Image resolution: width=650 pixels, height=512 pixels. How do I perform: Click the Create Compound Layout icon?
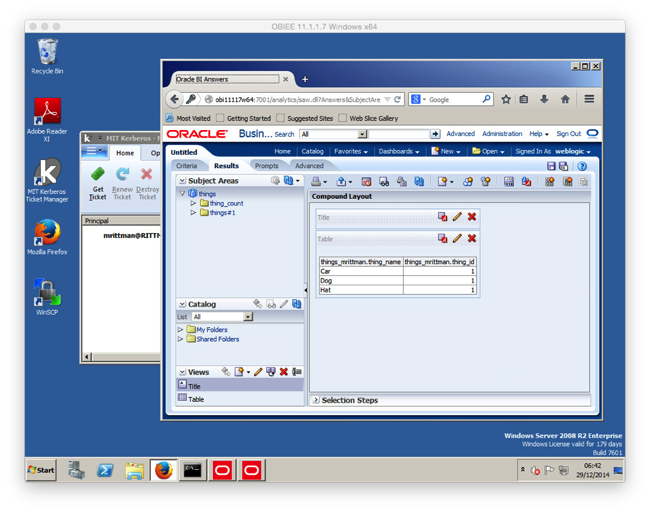tap(550, 182)
